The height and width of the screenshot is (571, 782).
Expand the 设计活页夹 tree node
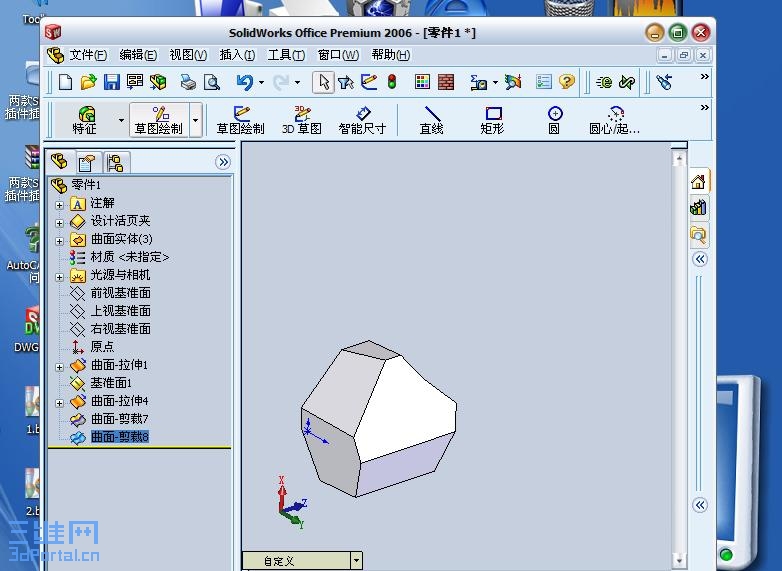coord(59,223)
